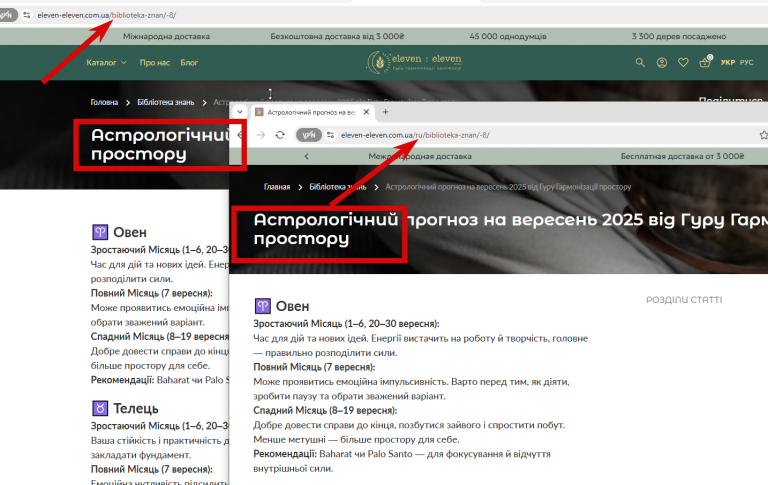768x485 pixels.
Task: Open site info icon beside ru URL
Action: pyautogui.click(x=331, y=135)
